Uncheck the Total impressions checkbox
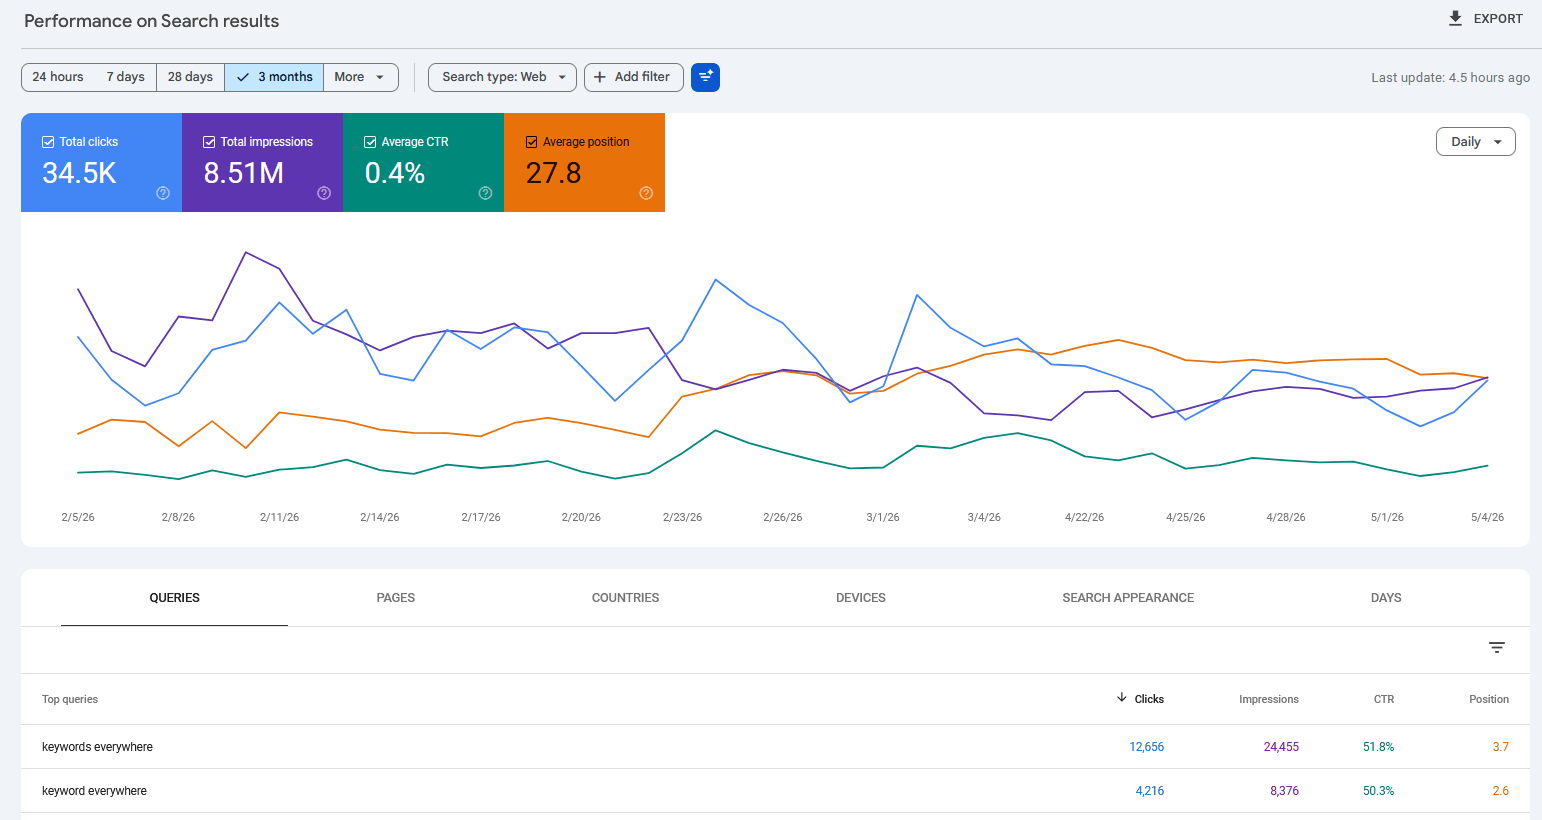 [x=209, y=142]
